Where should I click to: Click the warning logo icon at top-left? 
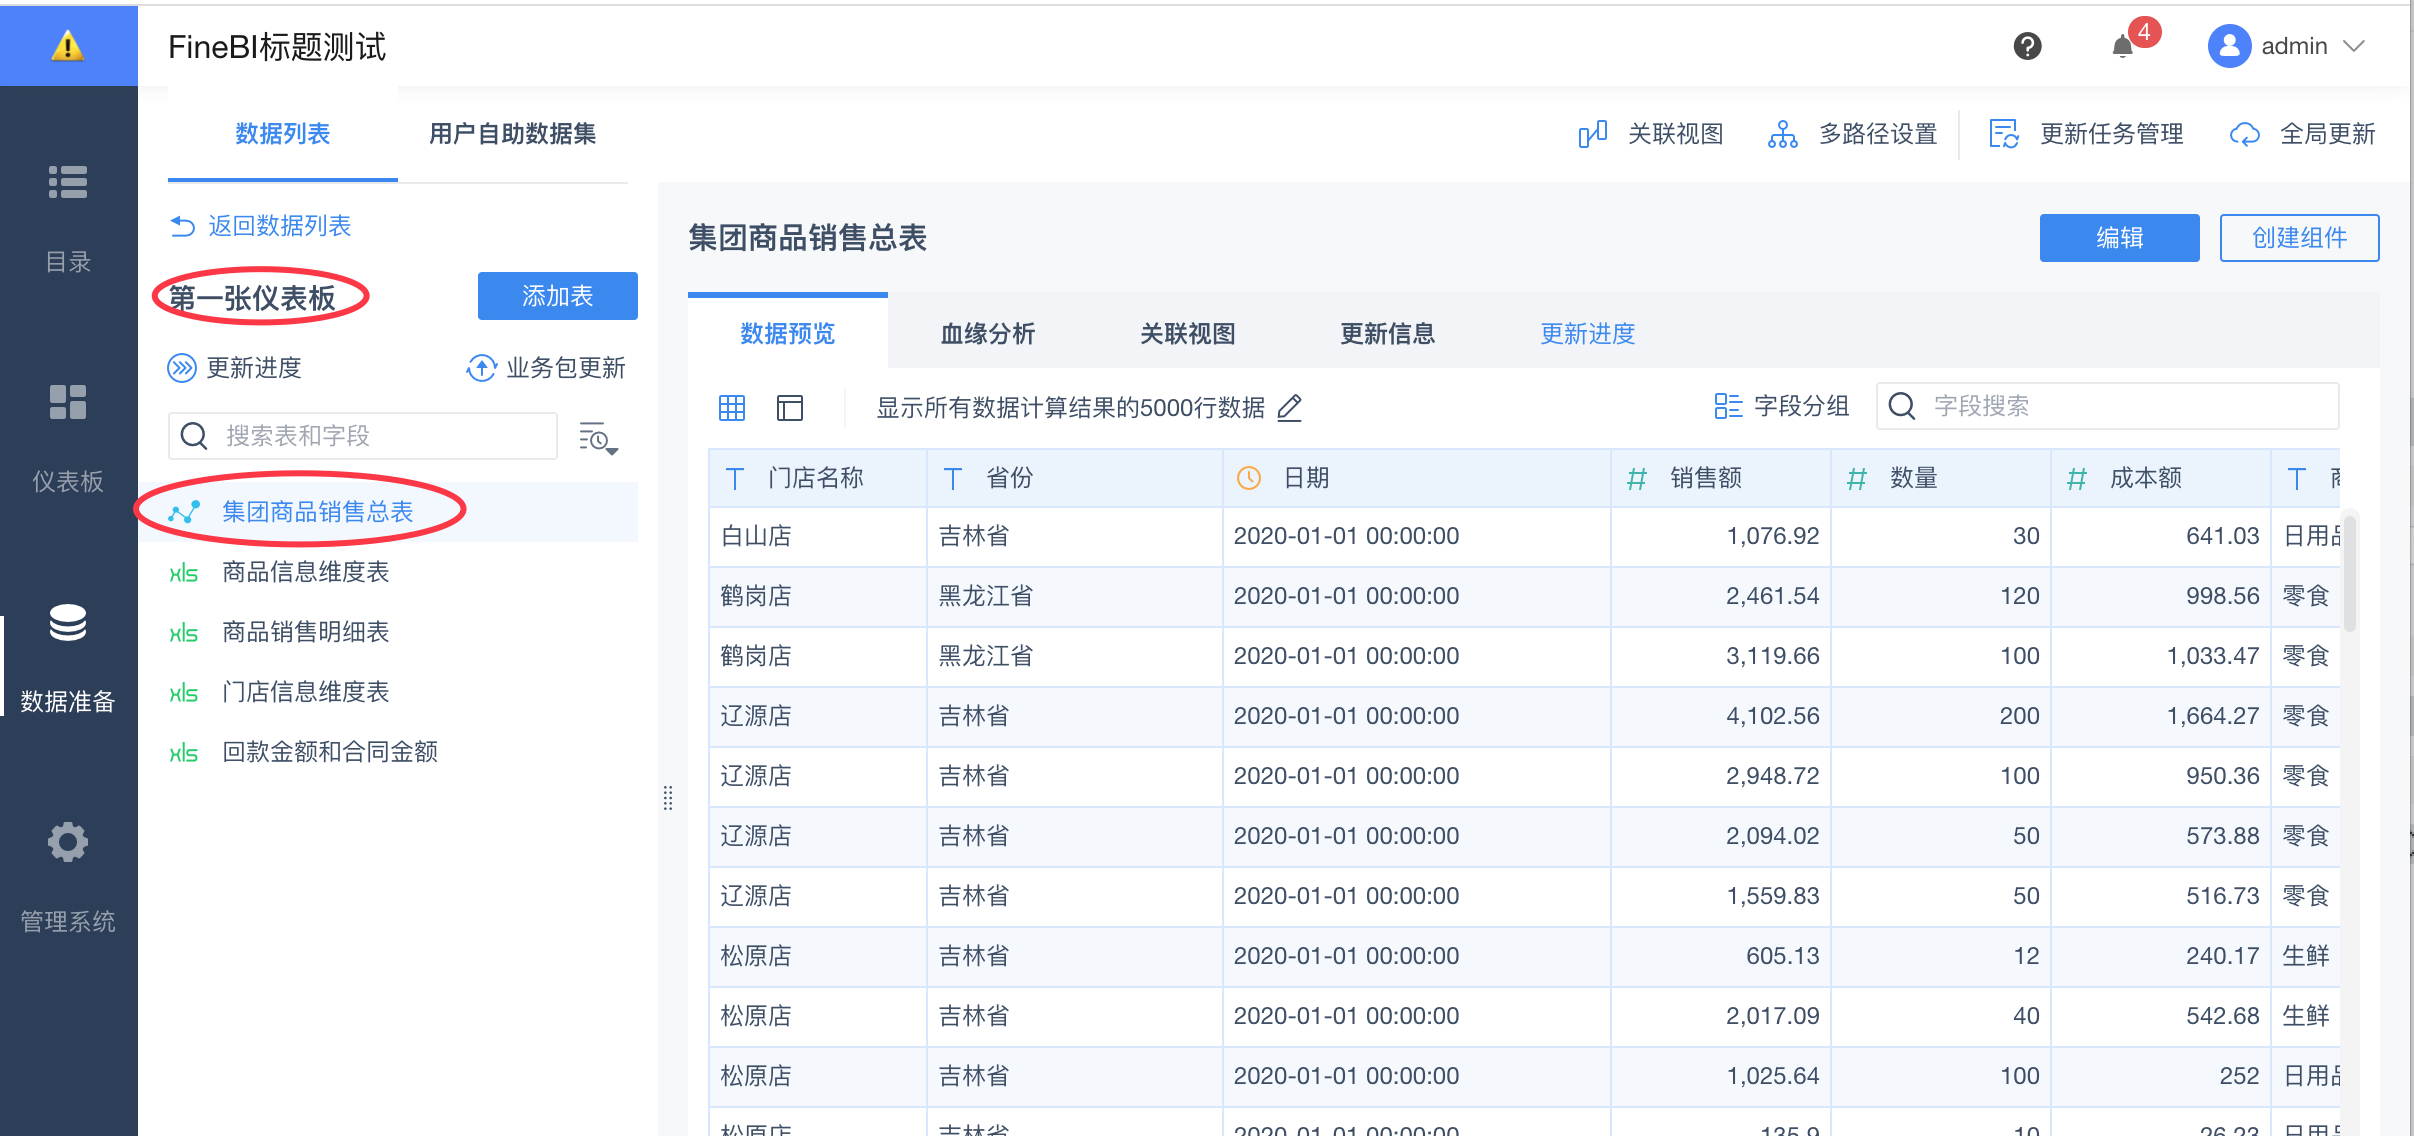(67, 45)
